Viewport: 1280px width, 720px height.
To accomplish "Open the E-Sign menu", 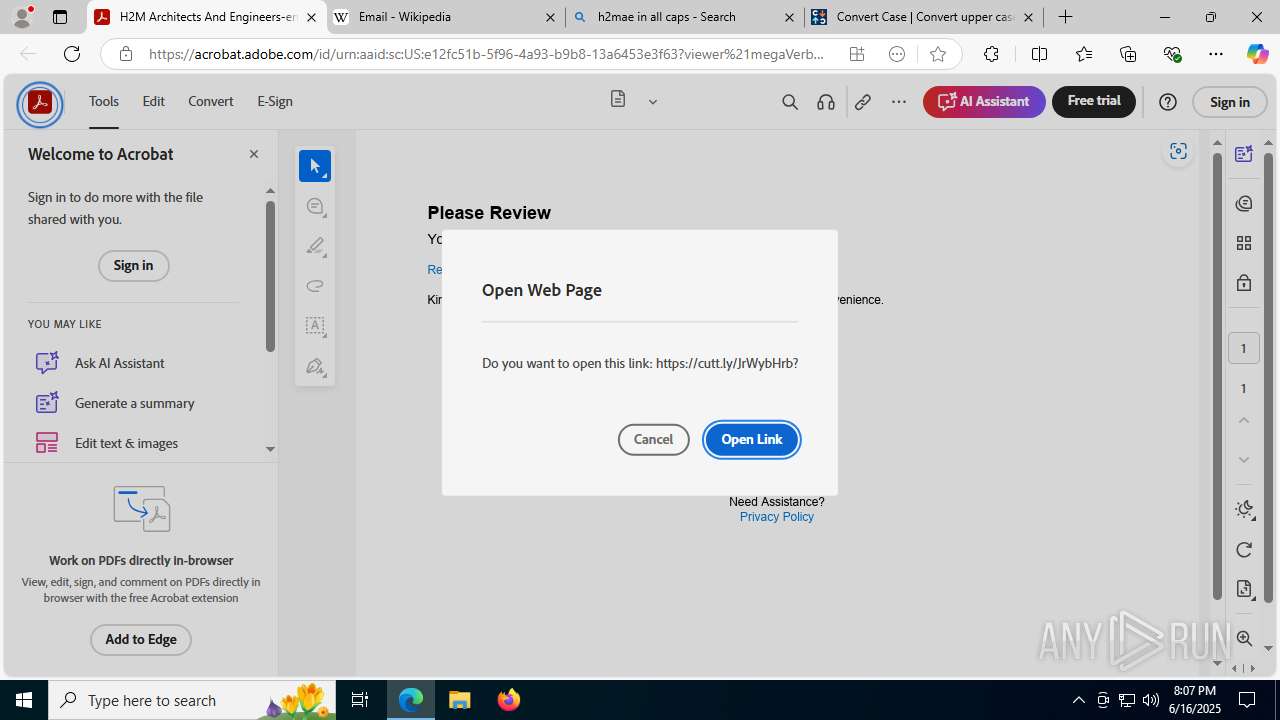I will [275, 101].
